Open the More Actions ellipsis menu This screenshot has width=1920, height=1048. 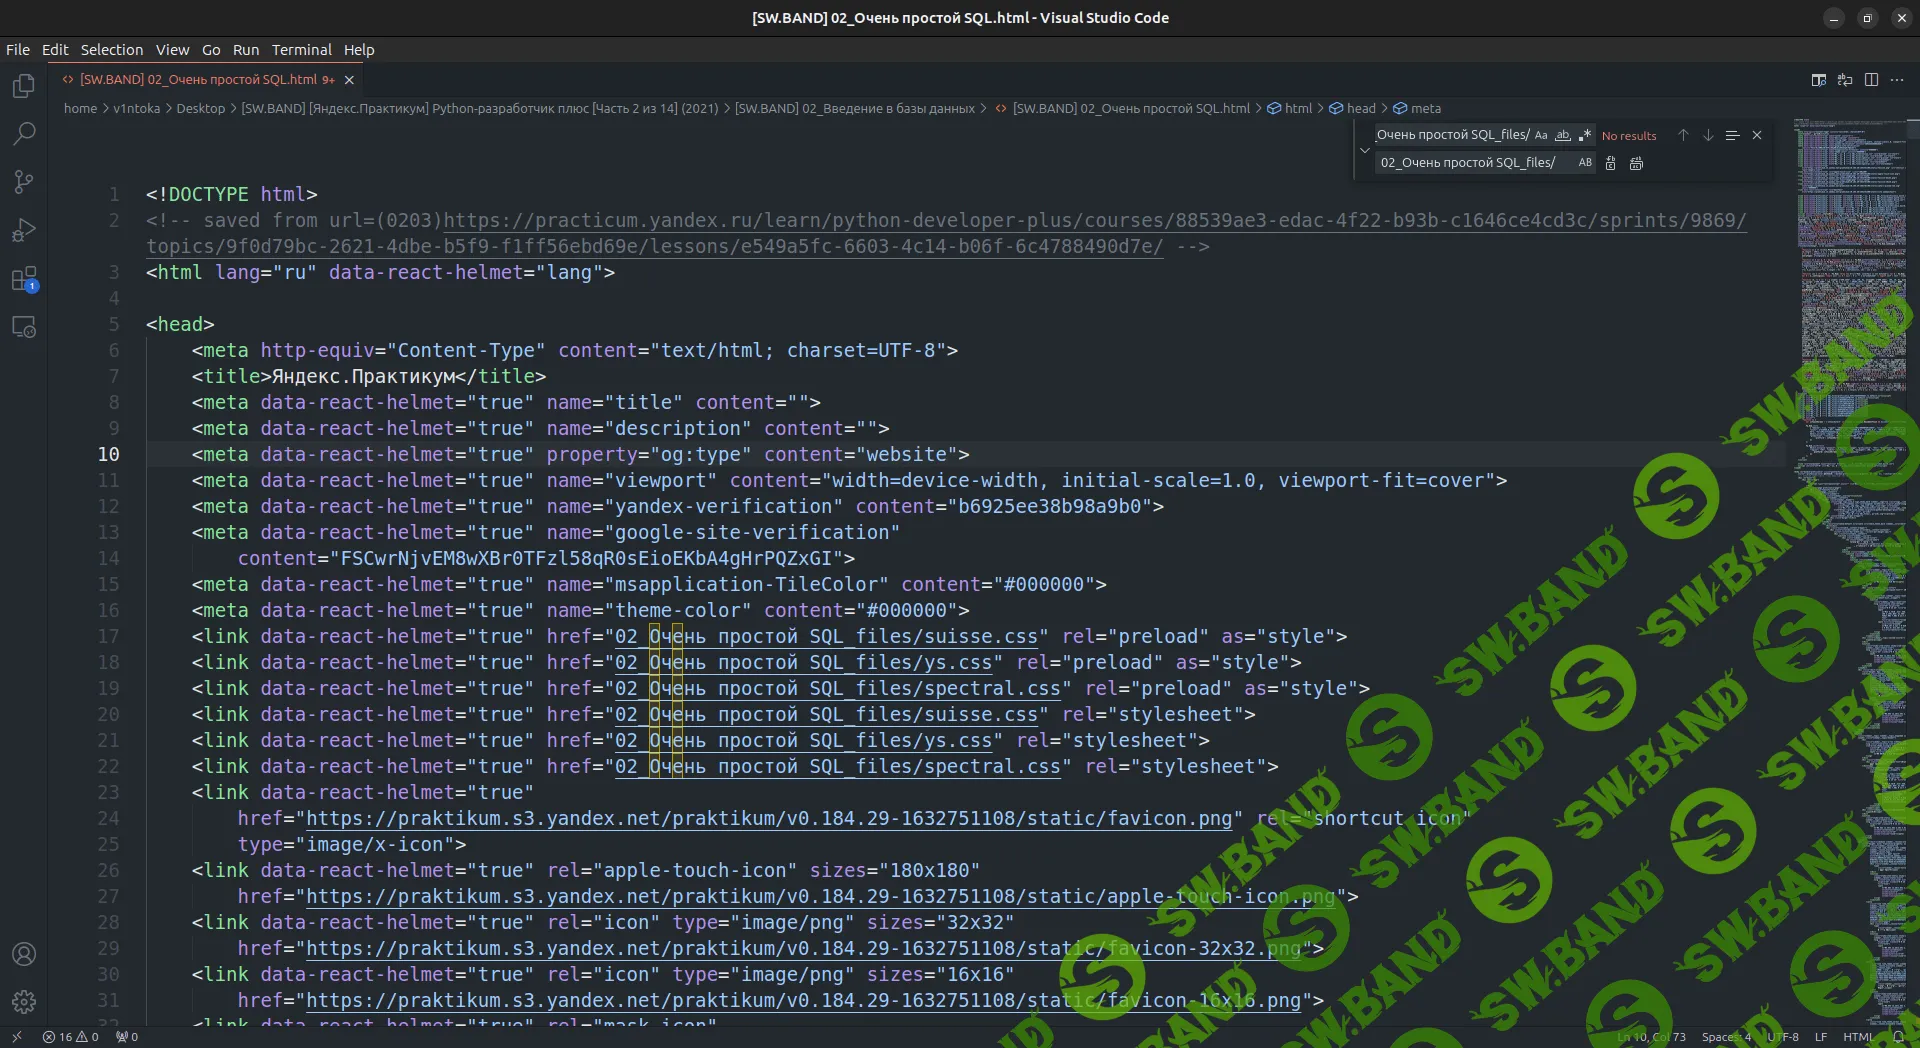point(1897,80)
